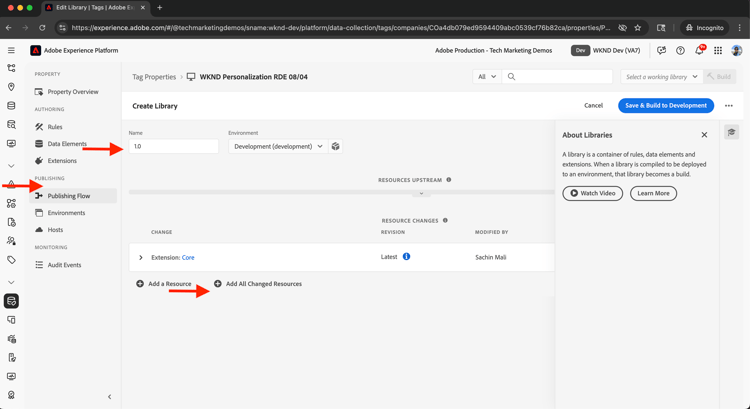Click the Resources Upstream info icon
Image resolution: width=750 pixels, height=409 pixels.
point(448,180)
